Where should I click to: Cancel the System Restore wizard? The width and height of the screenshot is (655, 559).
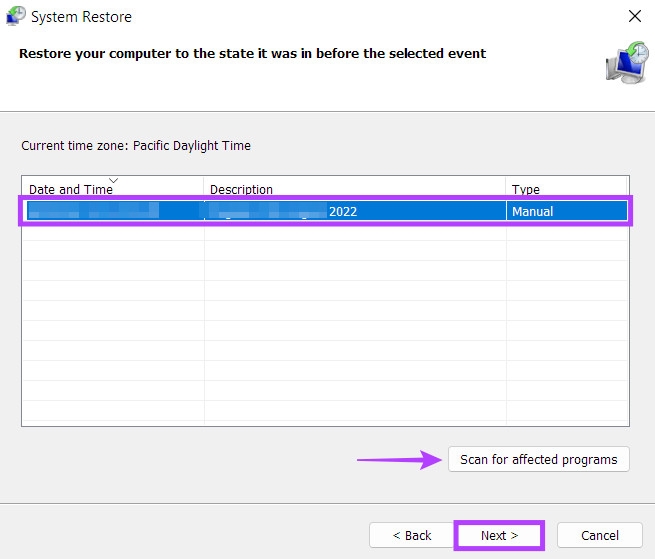point(599,535)
